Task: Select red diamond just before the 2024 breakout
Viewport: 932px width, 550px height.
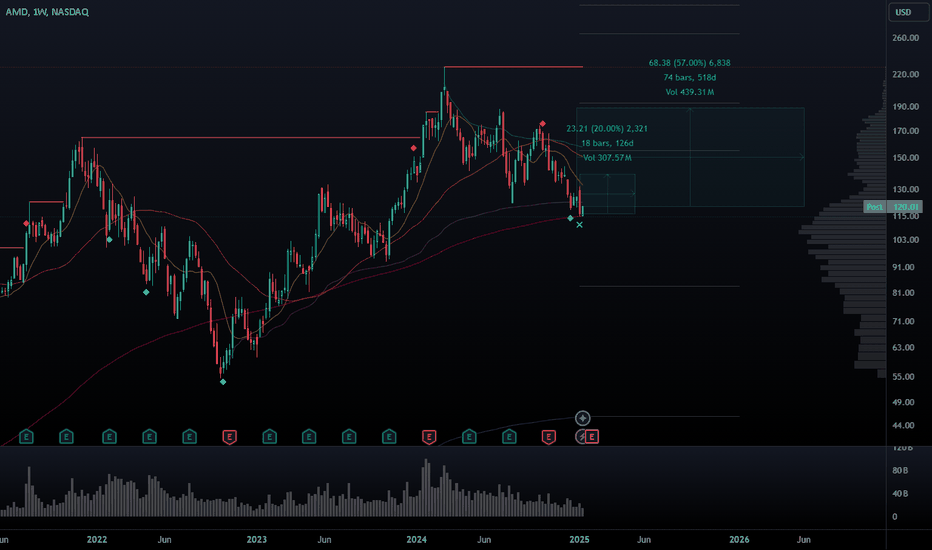Action: 414,148
